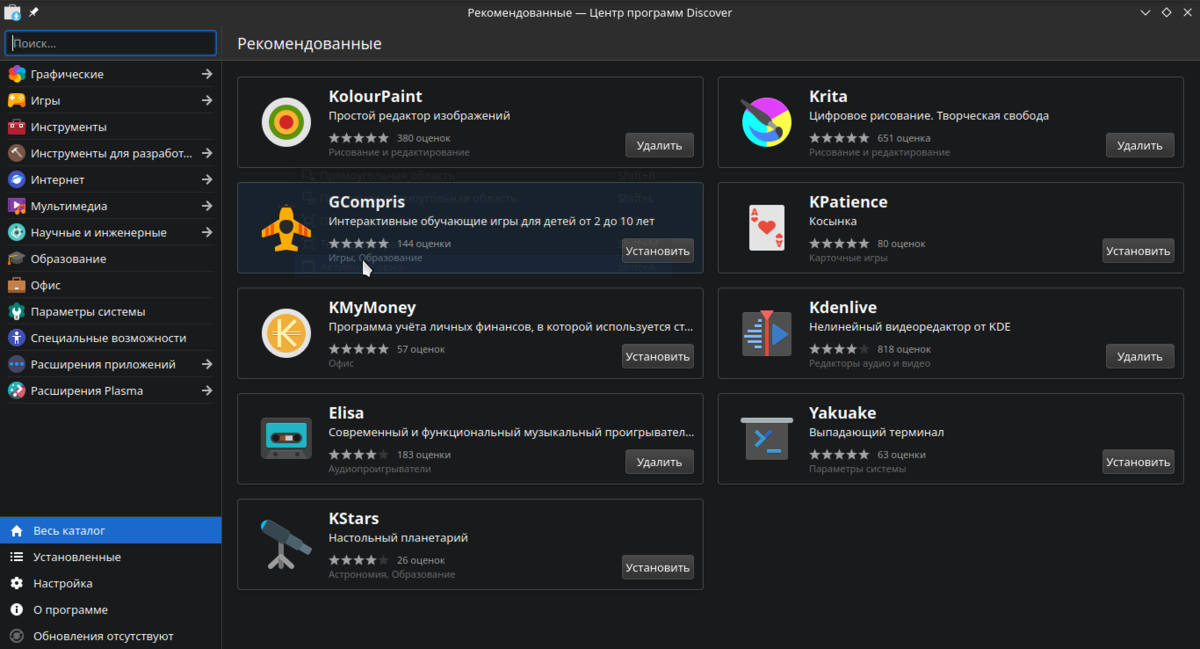Click the Расширения Plasma icon
The height and width of the screenshot is (649, 1200).
tap(16, 390)
